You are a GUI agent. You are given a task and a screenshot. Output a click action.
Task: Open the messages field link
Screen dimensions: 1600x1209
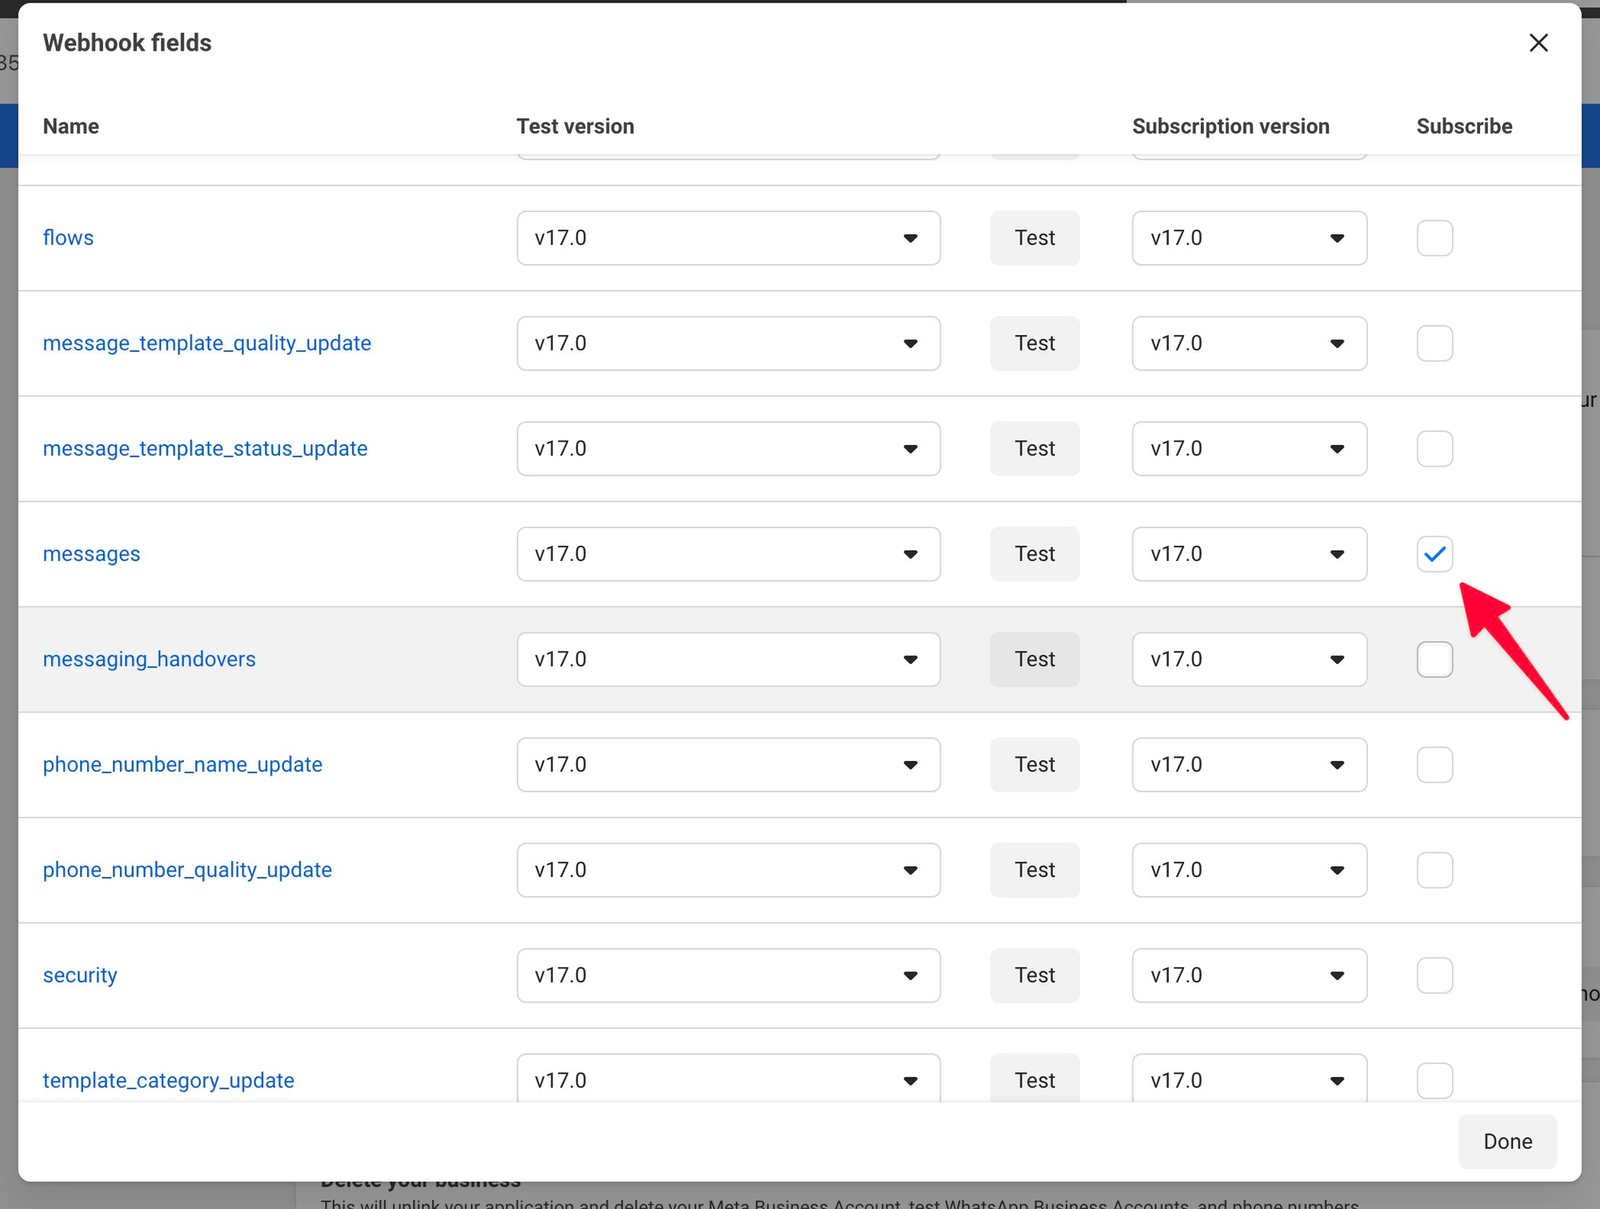pos(91,554)
